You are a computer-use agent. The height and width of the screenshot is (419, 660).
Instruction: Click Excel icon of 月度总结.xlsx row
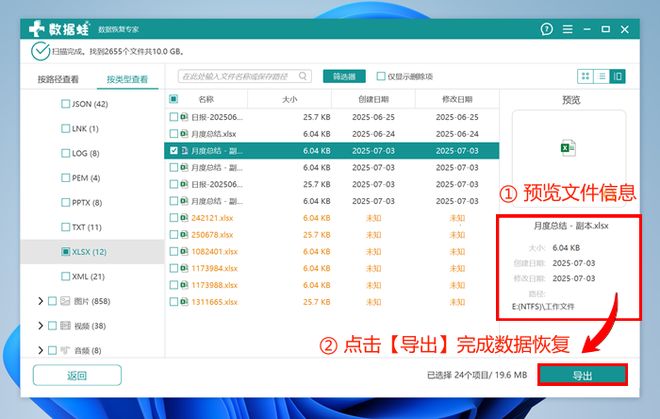(184, 133)
